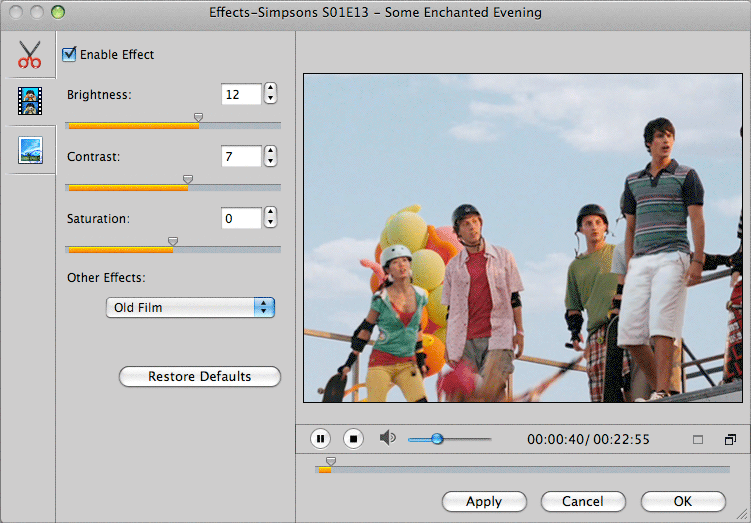The width and height of the screenshot is (751, 523).
Task: Click the Saturation value field
Action: pyautogui.click(x=241, y=218)
